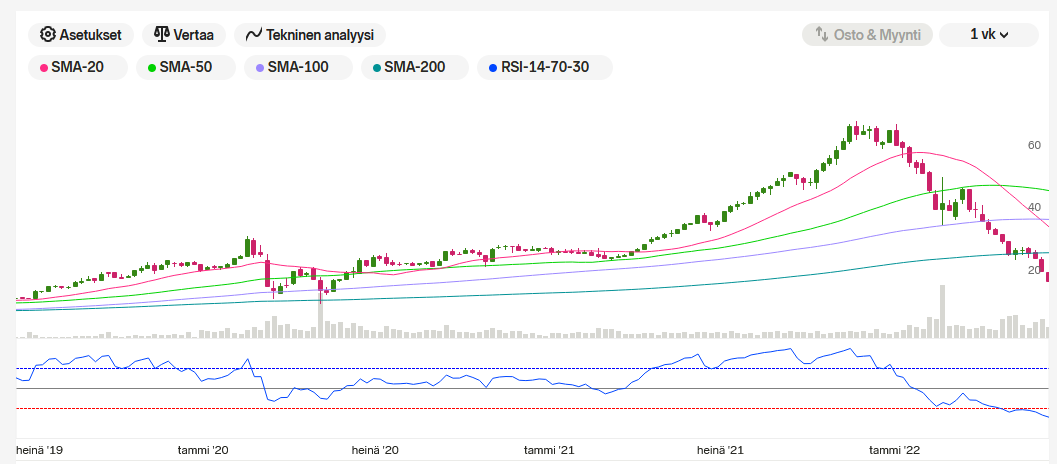Click the blue dashed RSI upper threshold line
The image size is (1057, 464).
[500, 369]
